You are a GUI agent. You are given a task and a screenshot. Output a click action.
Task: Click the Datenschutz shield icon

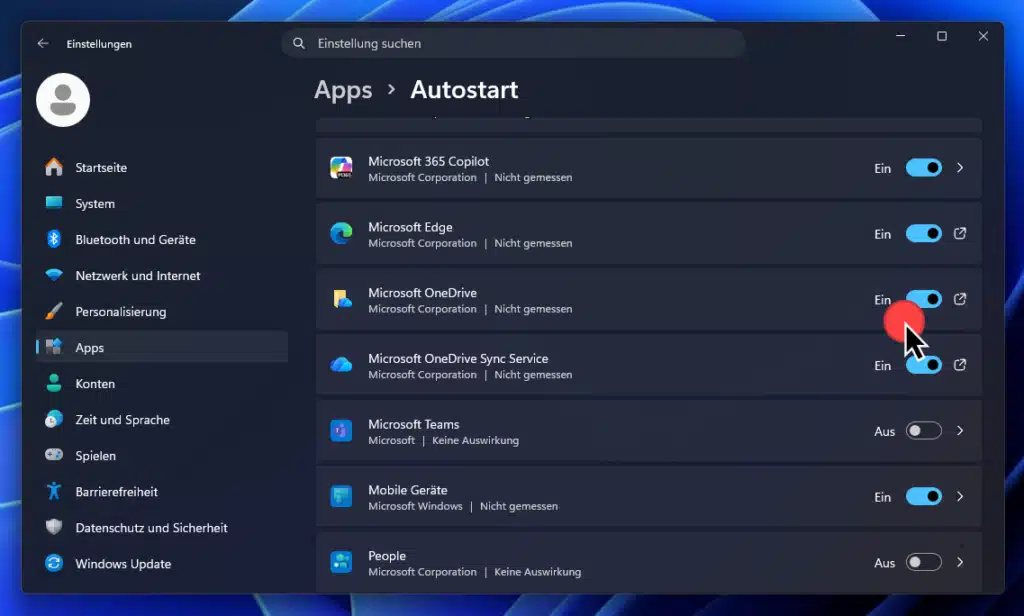(x=54, y=527)
